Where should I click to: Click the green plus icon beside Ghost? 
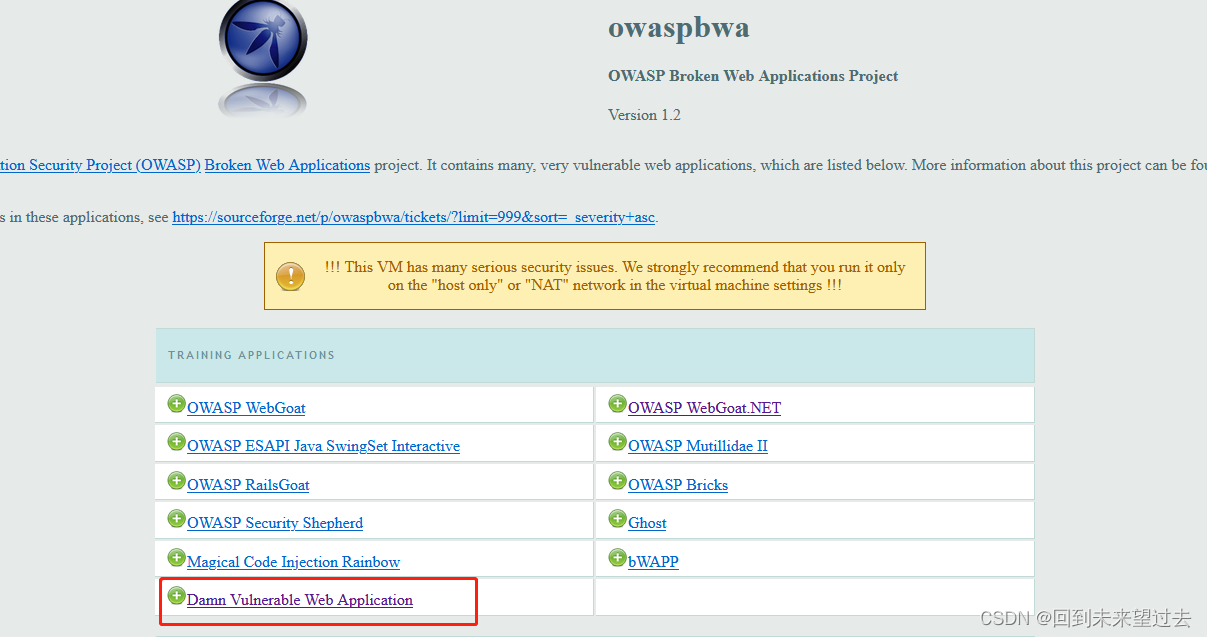coord(617,518)
